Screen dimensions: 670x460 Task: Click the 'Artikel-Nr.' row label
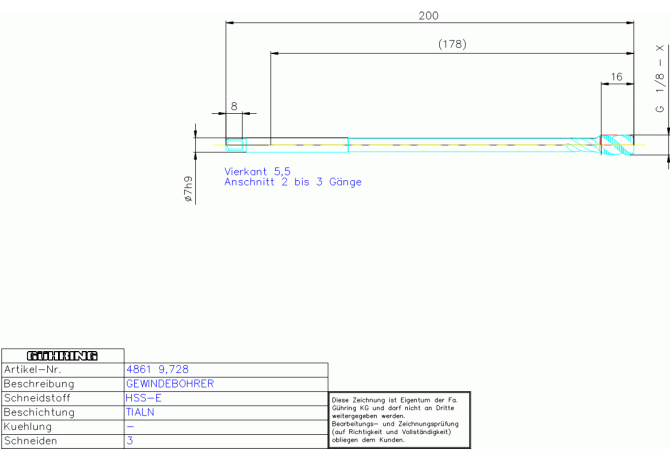(x=32, y=369)
